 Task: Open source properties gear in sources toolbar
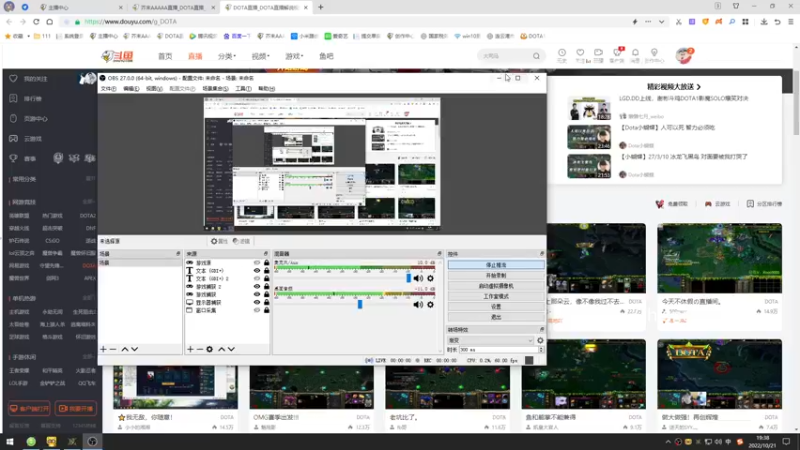tap(210, 349)
